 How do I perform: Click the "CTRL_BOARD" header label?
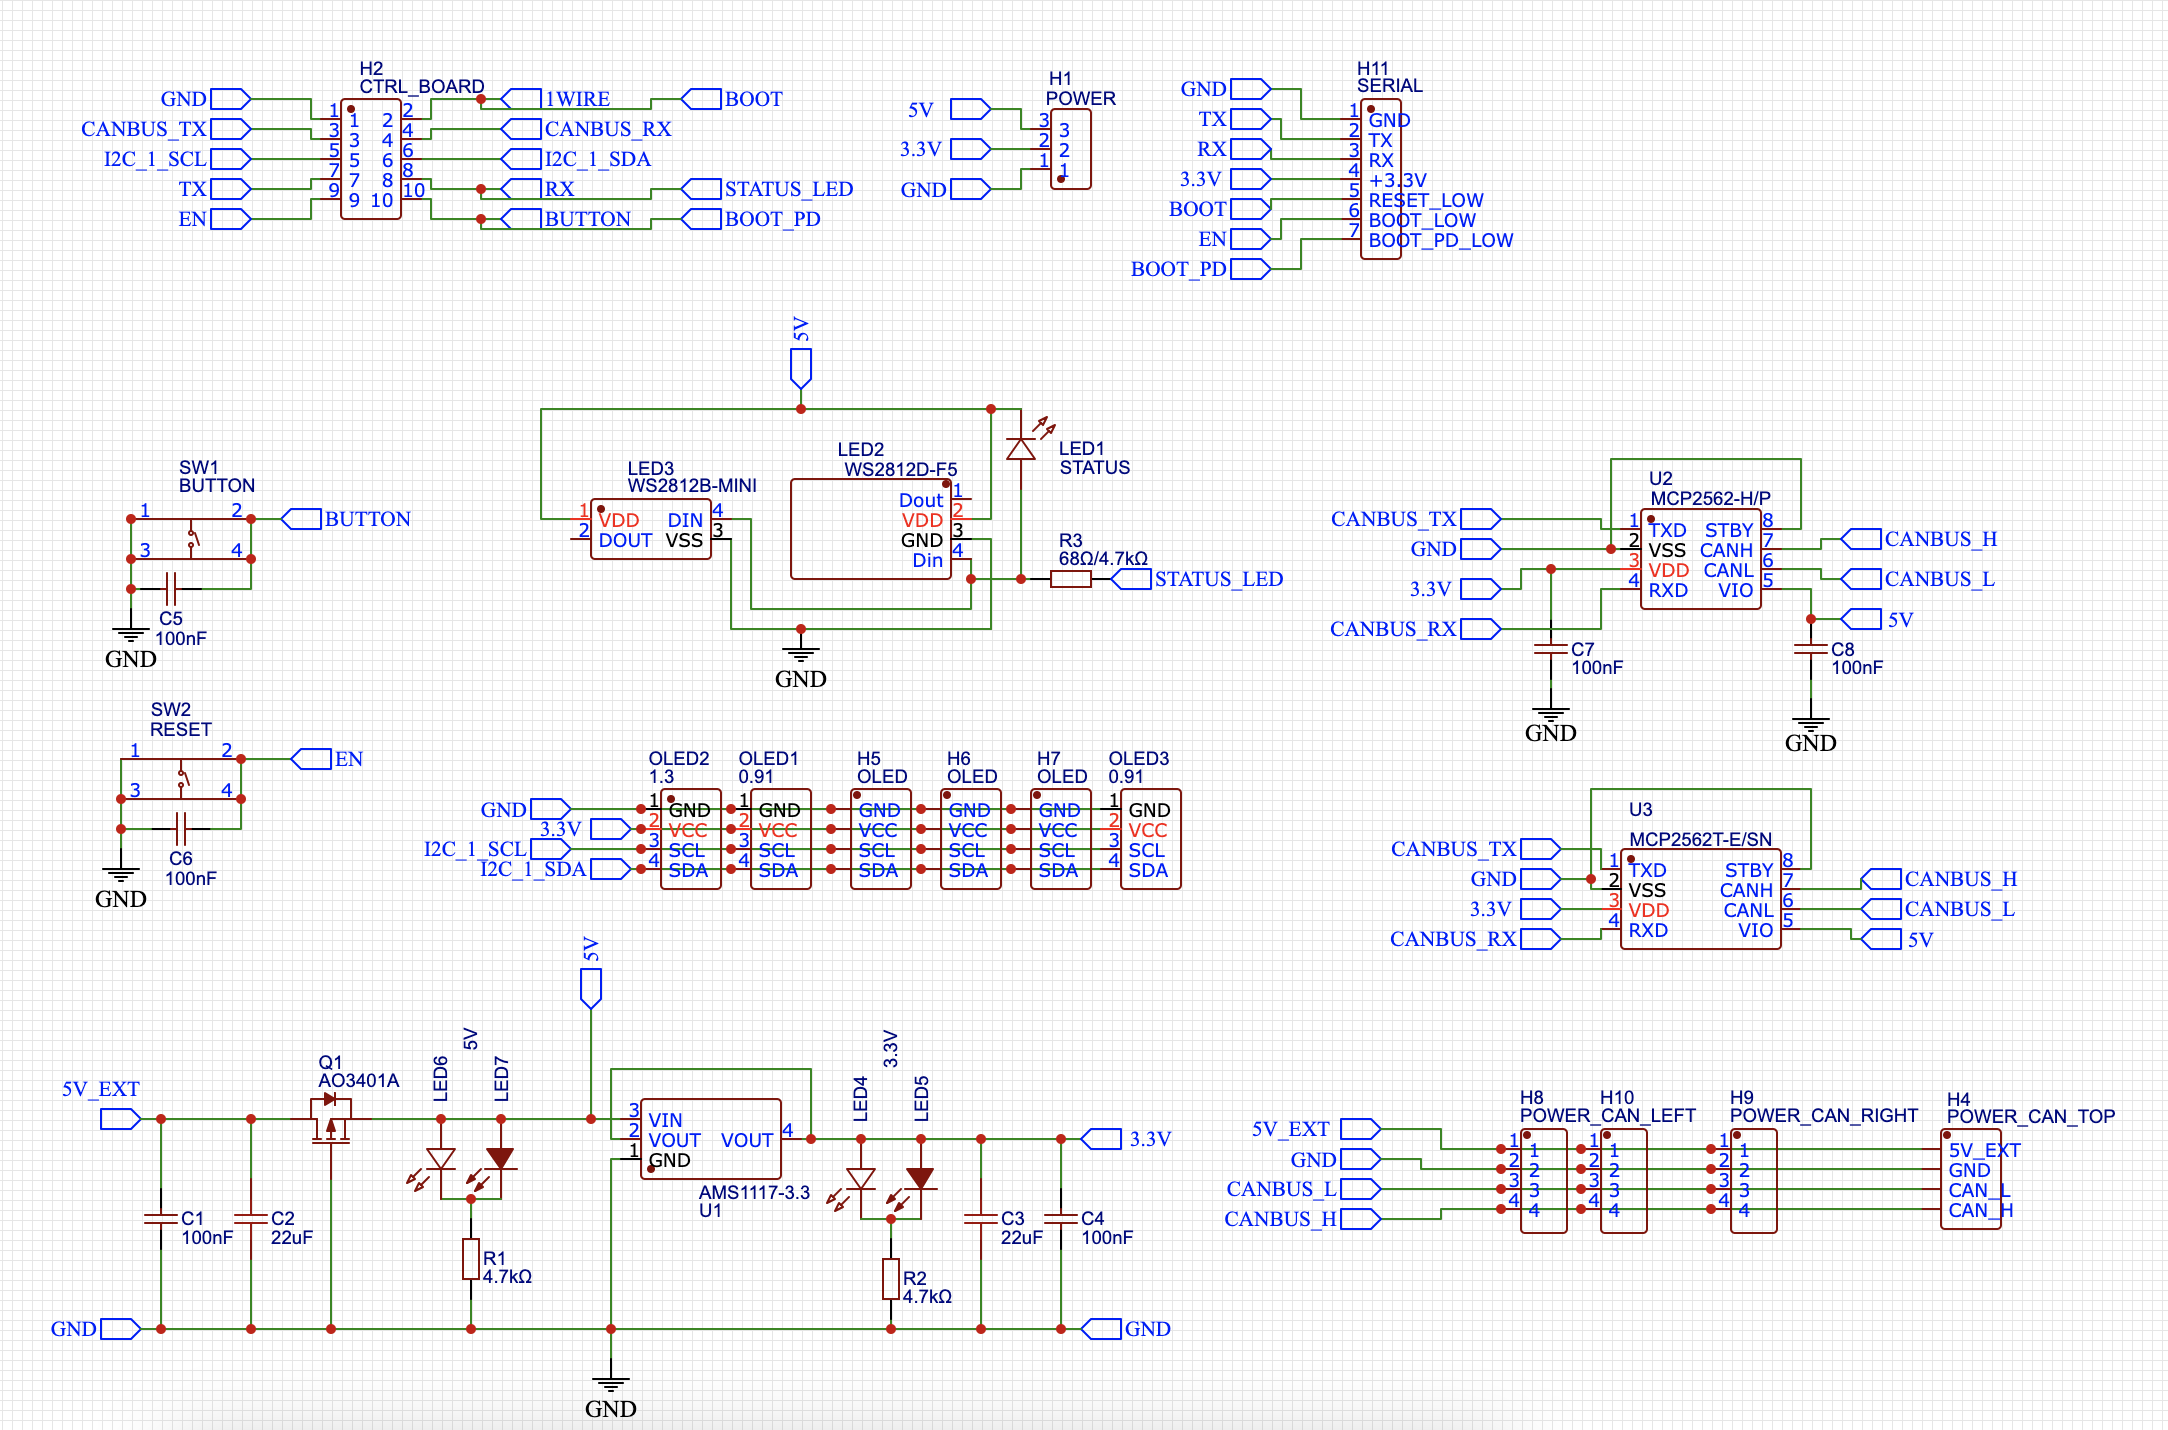click(422, 86)
